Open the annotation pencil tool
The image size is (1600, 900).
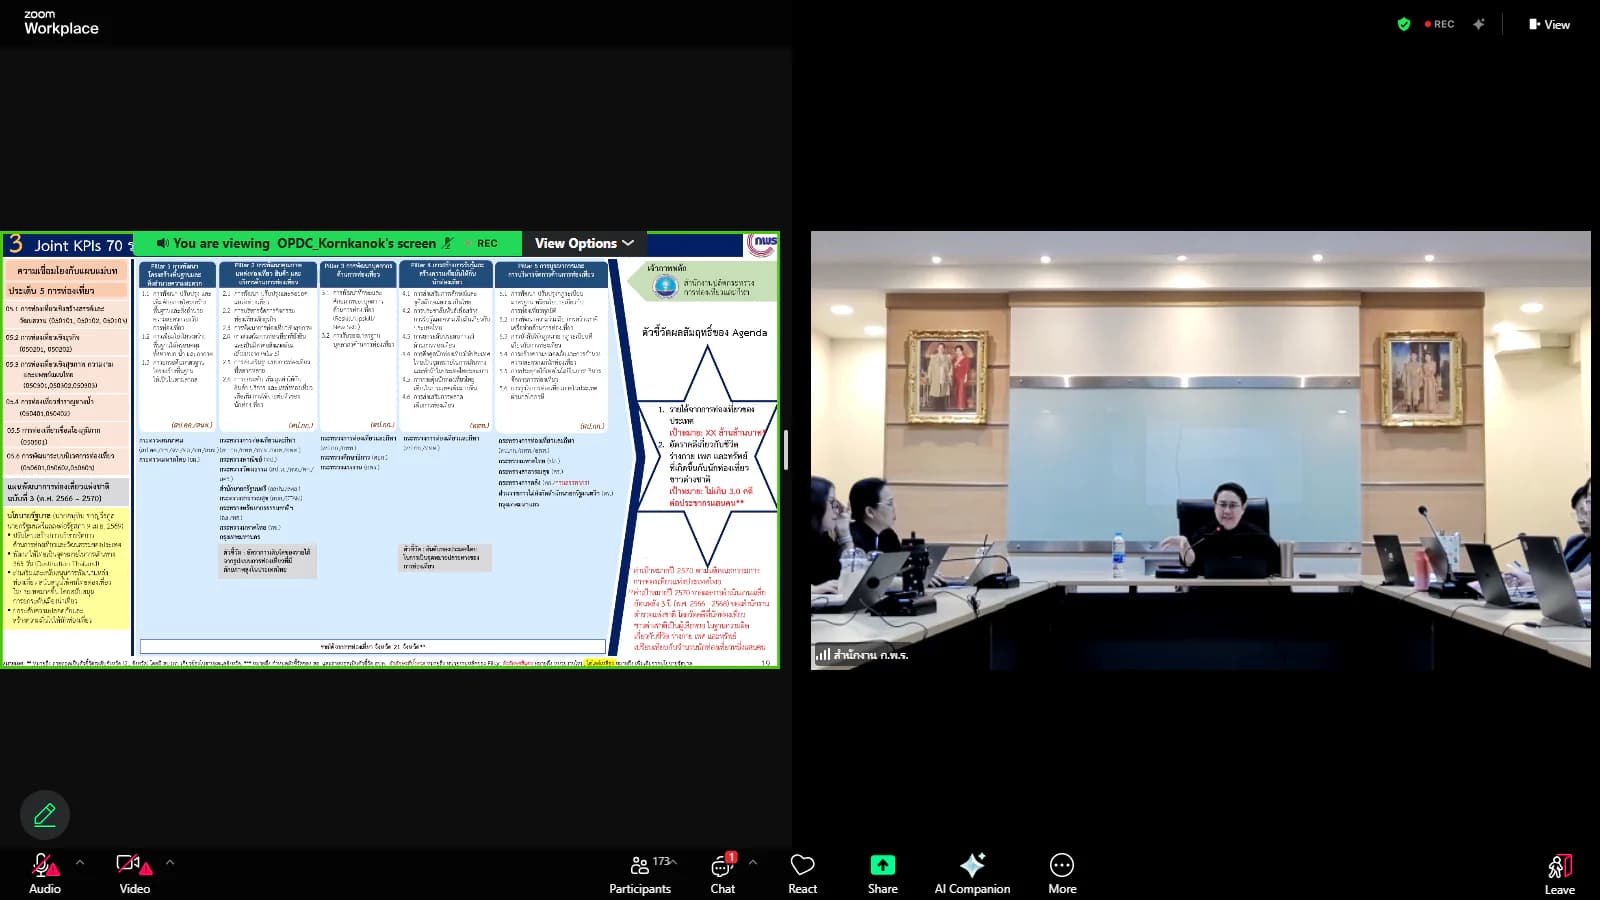point(45,815)
